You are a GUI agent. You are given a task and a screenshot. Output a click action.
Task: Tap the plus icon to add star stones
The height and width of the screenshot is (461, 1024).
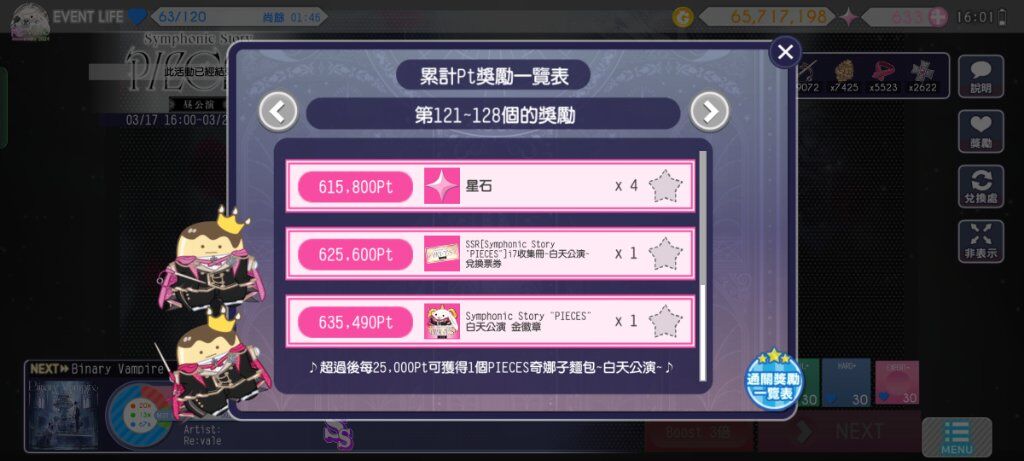coord(937,17)
